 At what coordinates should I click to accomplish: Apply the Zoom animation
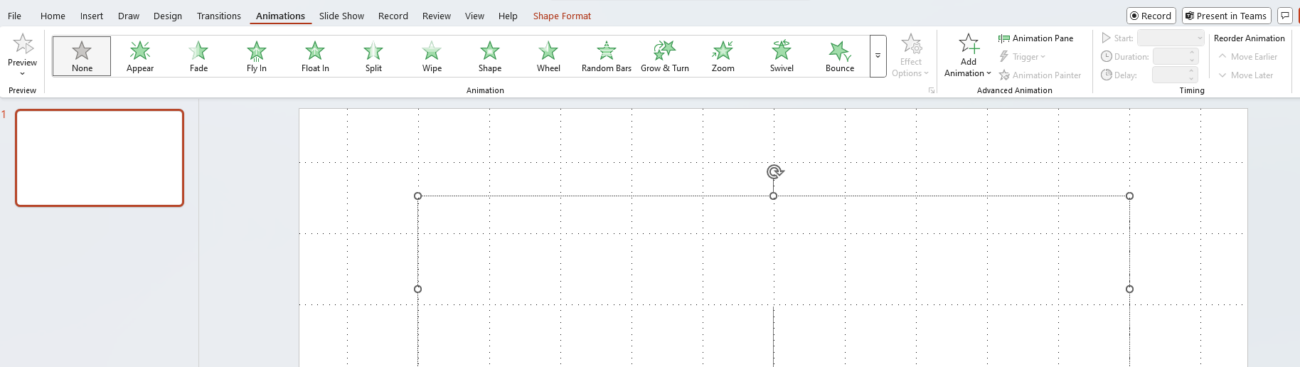tap(723, 57)
